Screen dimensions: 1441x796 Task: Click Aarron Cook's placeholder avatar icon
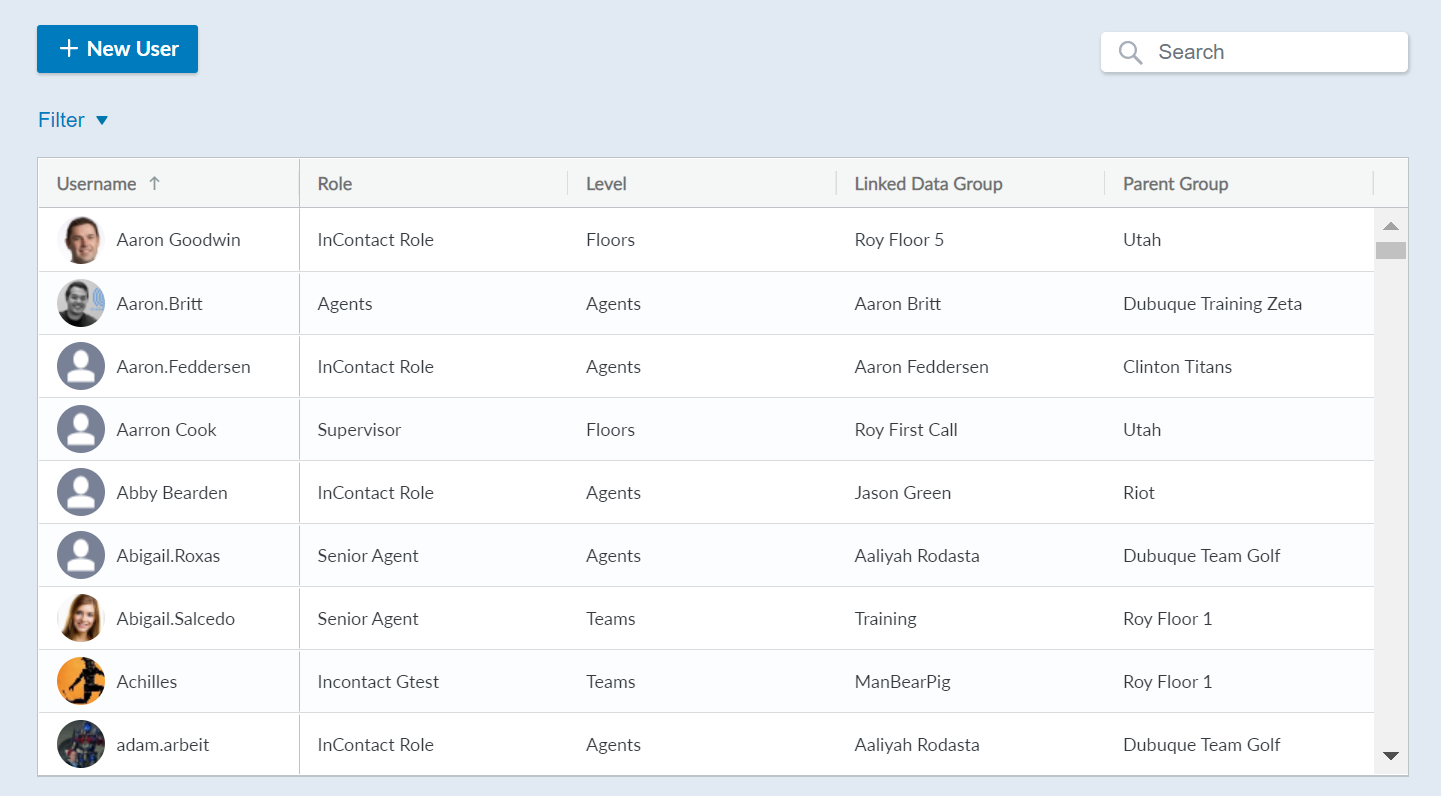pyautogui.click(x=81, y=429)
